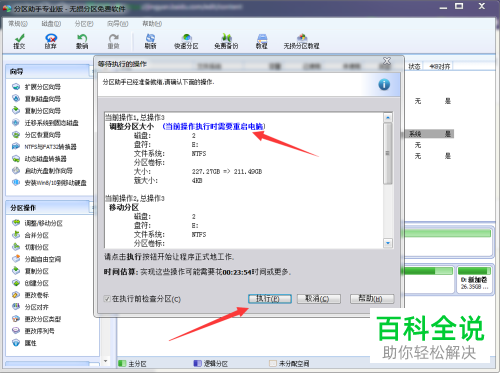Image resolution: width=500 pixels, height=373 pixels.
Task: Click the operations list scrollbar thumb
Action: [388, 153]
